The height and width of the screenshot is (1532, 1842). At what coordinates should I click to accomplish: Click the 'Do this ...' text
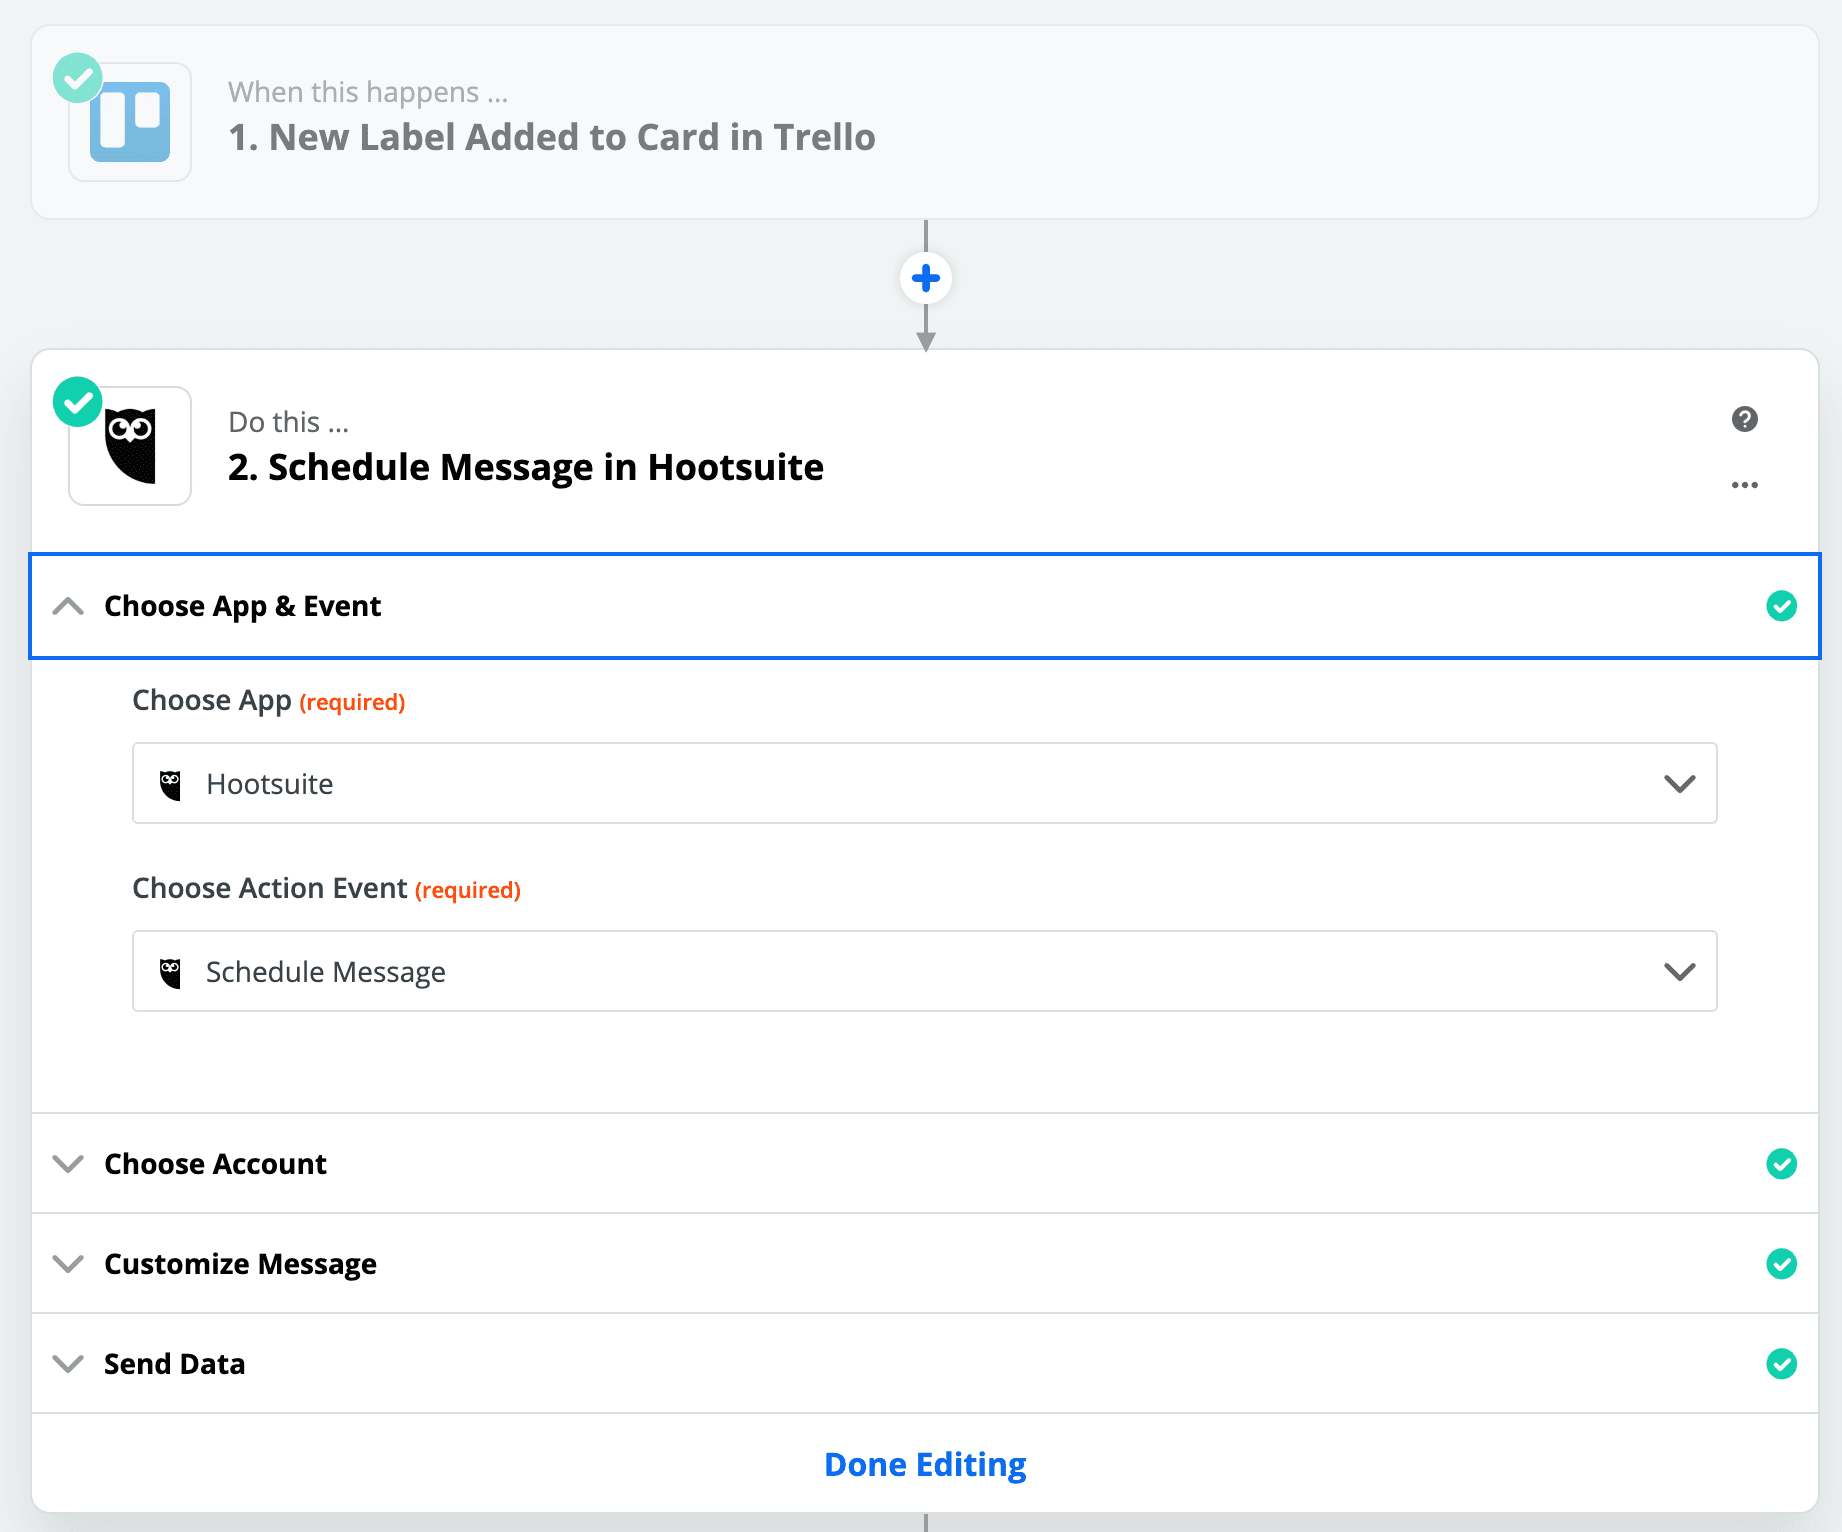click(x=289, y=422)
